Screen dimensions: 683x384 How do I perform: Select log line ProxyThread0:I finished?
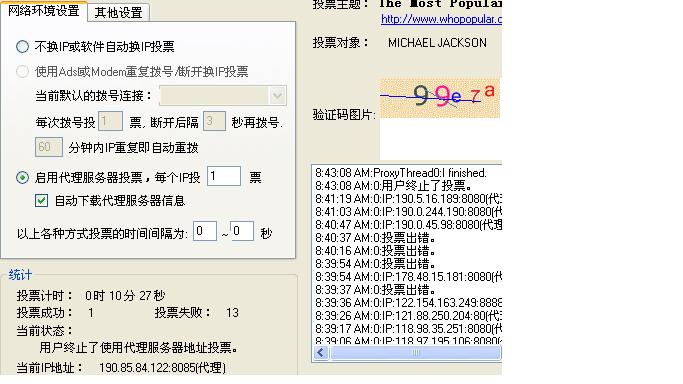(401, 173)
